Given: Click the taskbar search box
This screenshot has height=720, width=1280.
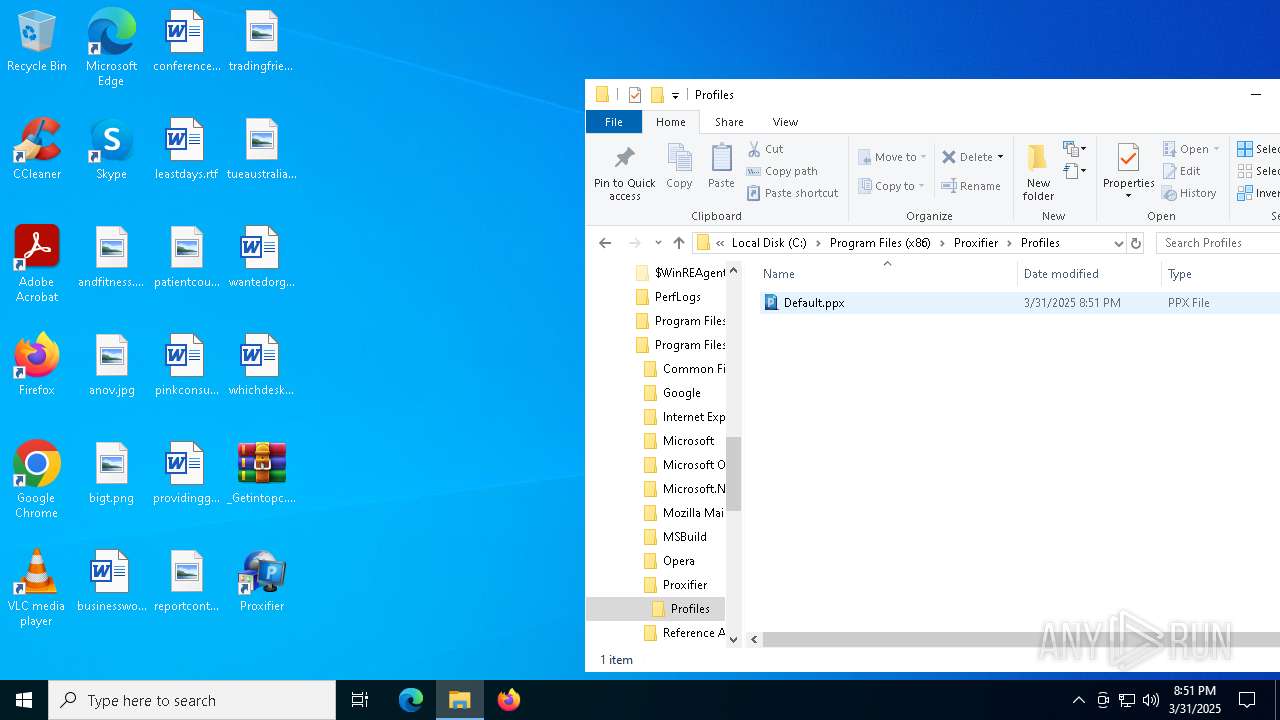Looking at the screenshot, I should tap(192, 700).
